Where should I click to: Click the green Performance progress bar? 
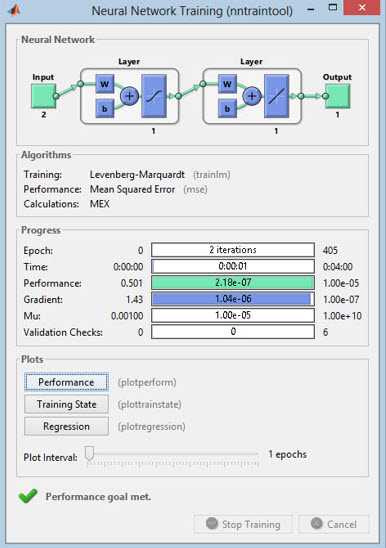(233, 282)
